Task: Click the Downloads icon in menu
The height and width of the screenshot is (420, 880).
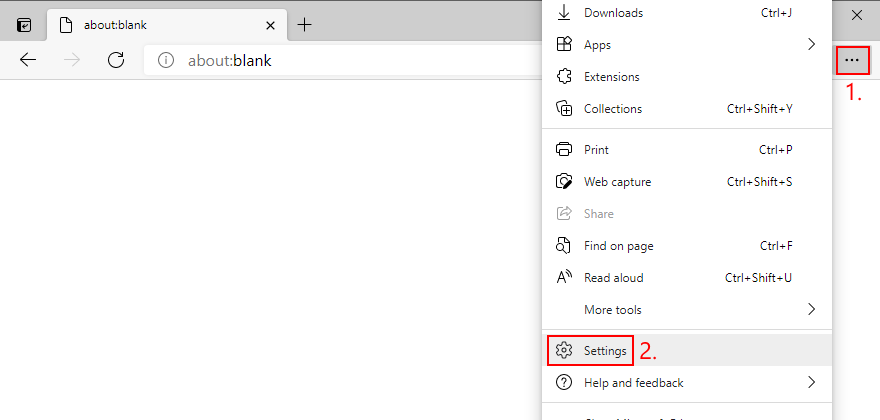Action: click(x=564, y=13)
